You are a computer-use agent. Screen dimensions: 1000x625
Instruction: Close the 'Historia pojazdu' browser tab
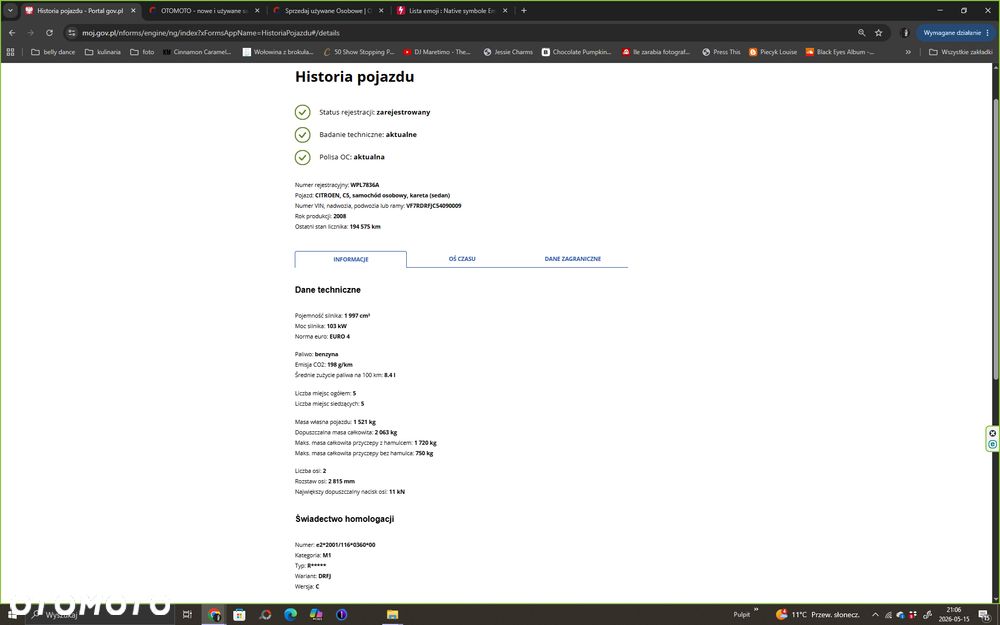point(133,10)
